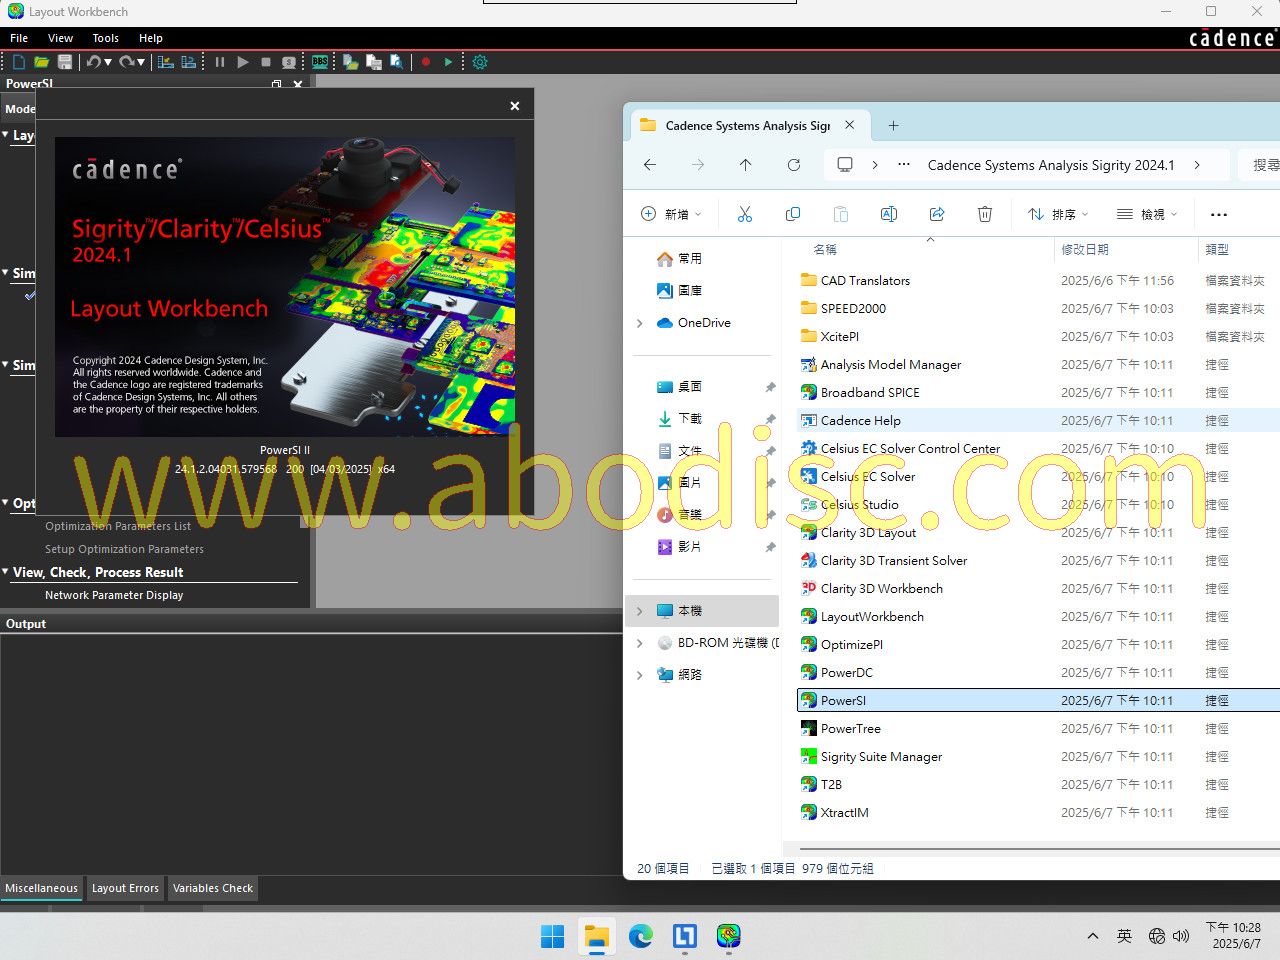Select the PowerDC shortcut
Screen dimensions: 1280x960
pyautogui.click(x=846, y=673)
